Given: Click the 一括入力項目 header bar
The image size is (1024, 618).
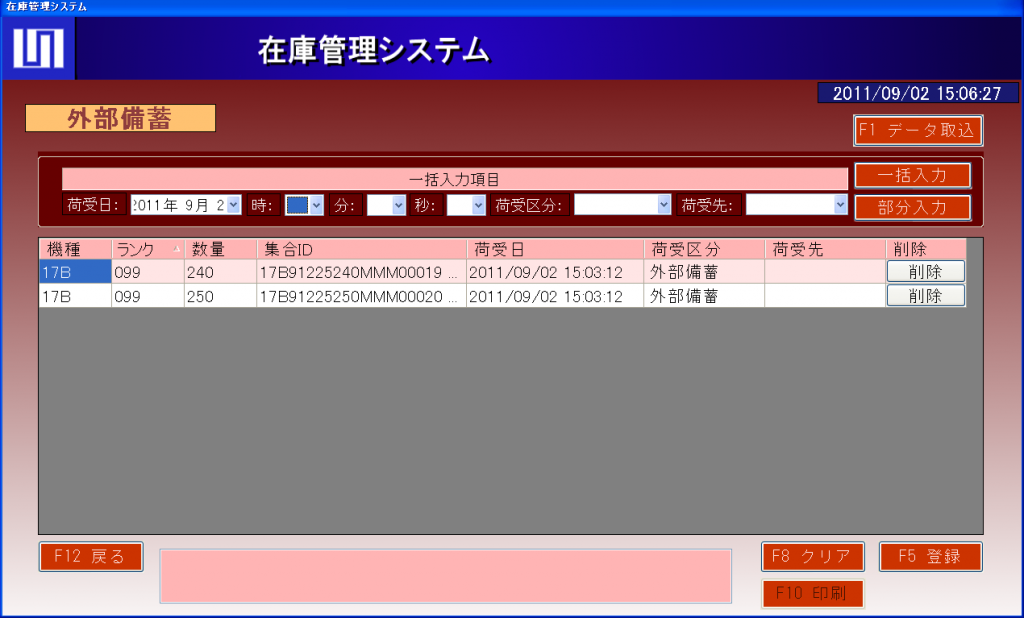Looking at the screenshot, I should [x=455, y=179].
